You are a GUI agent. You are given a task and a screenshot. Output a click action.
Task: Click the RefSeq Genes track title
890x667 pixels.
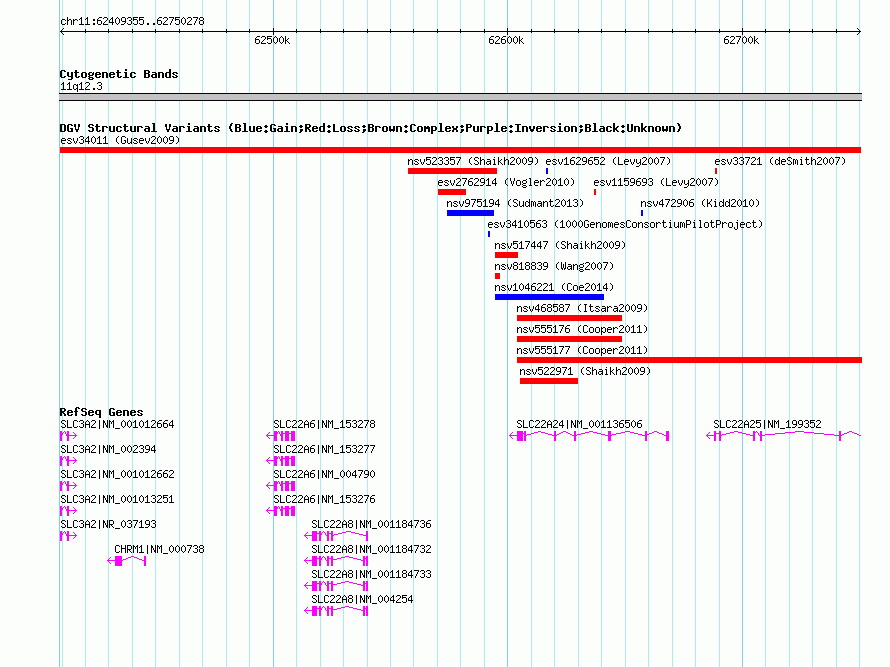pos(101,412)
